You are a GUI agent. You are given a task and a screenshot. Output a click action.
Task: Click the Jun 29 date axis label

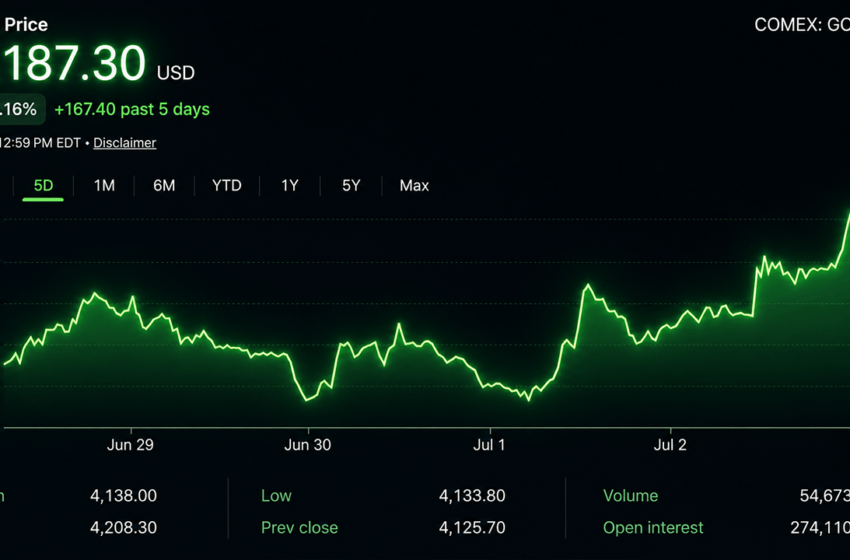[x=130, y=445]
